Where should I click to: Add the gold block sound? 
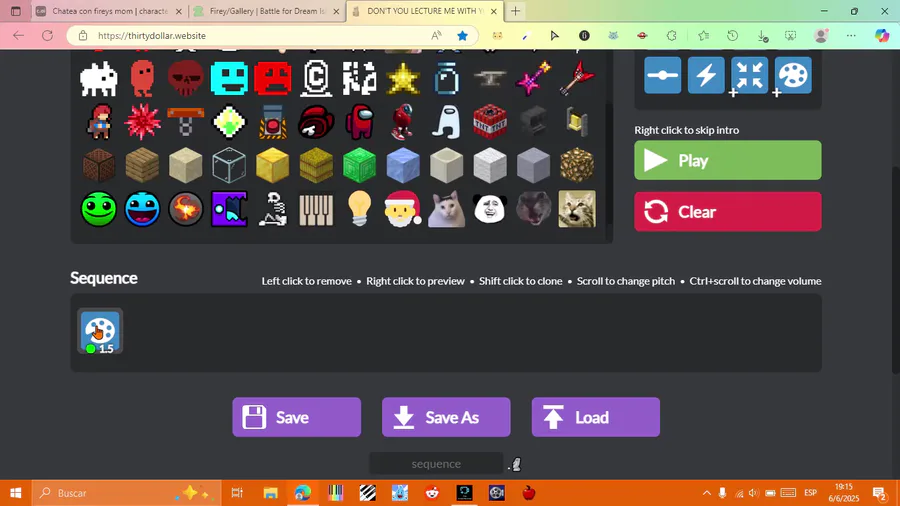(x=273, y=165)
